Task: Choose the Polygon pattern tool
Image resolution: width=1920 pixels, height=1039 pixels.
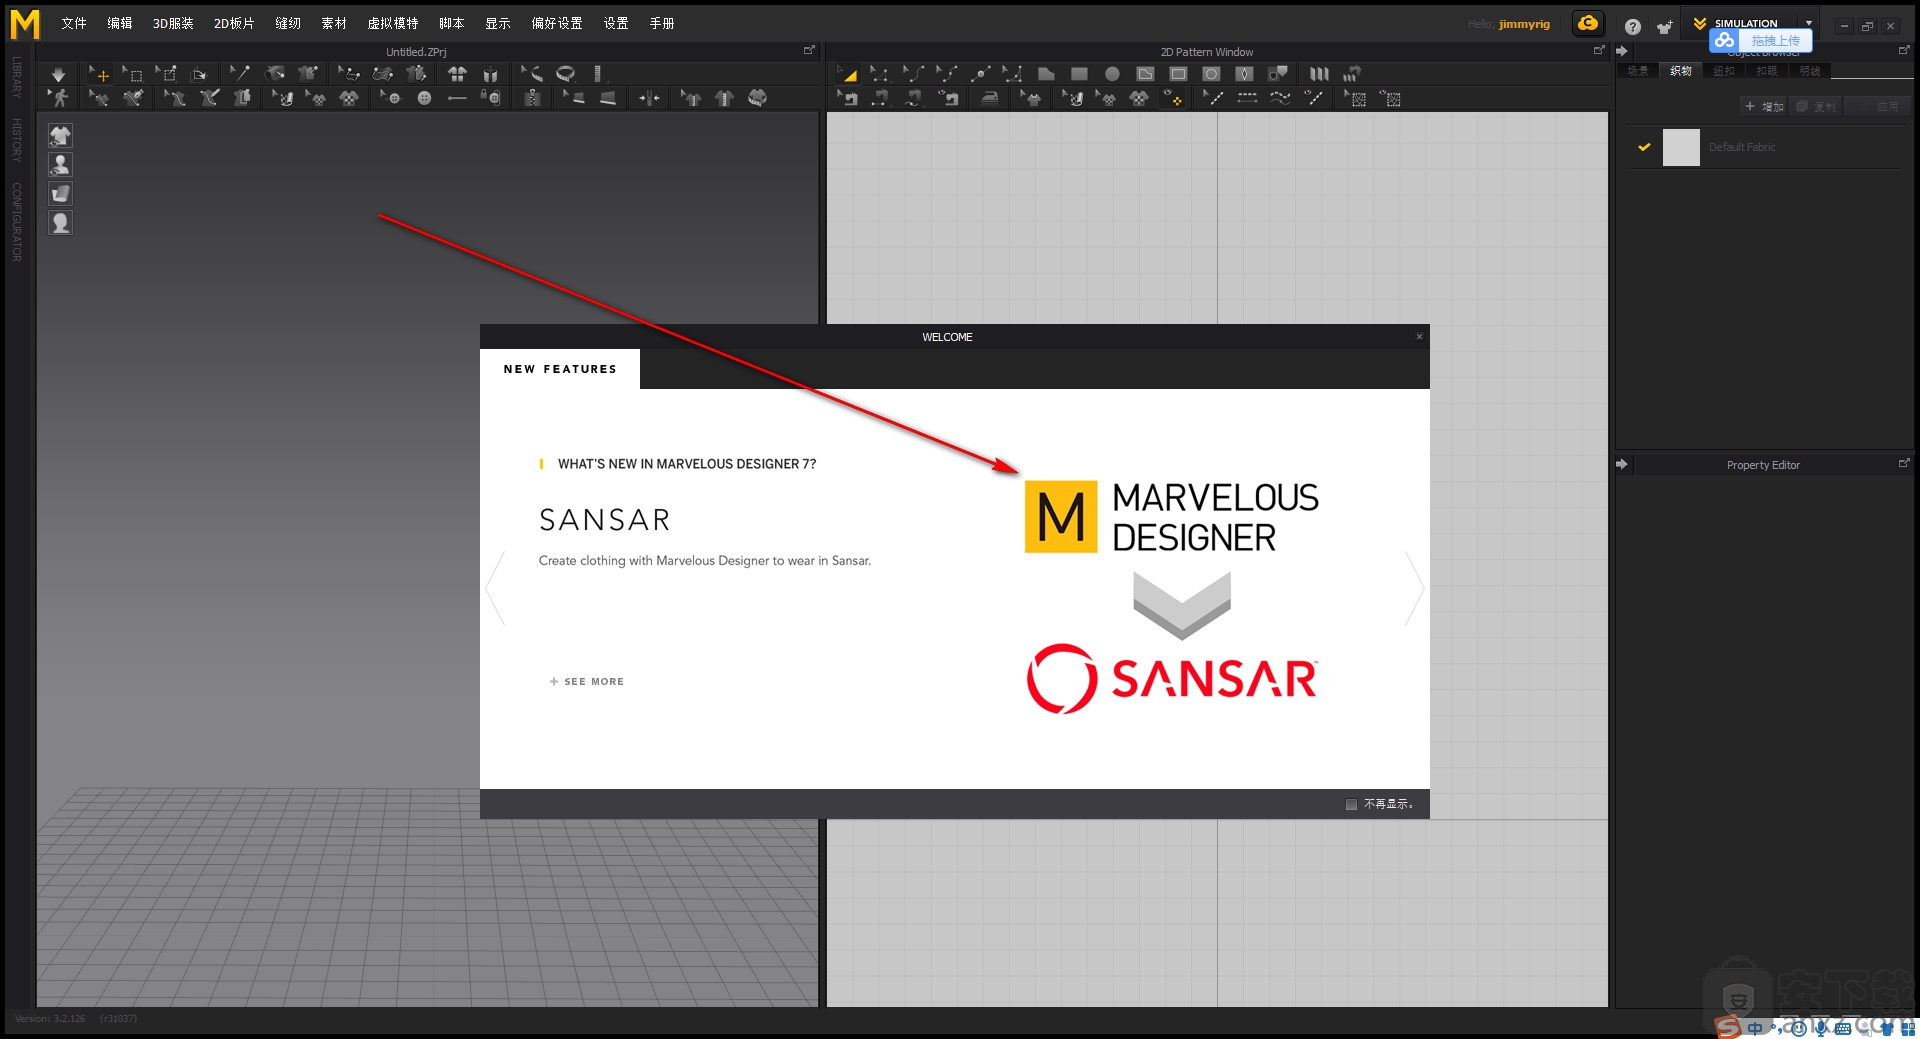Action: click(x=1046, y=74)
